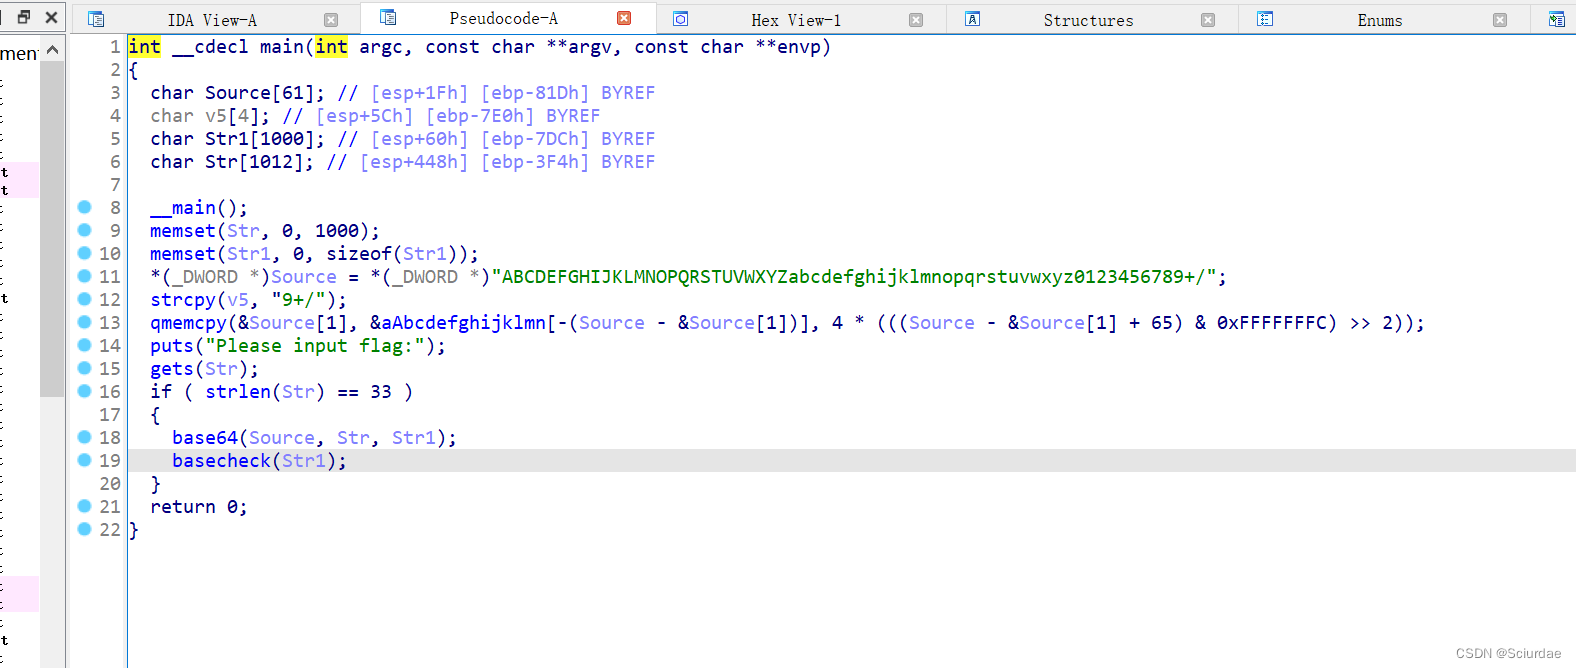This screenshot has height=668, width=1576.
Task: Click the [ebp-81Dh] comment on line 3
Action: (x=535, y=93)
